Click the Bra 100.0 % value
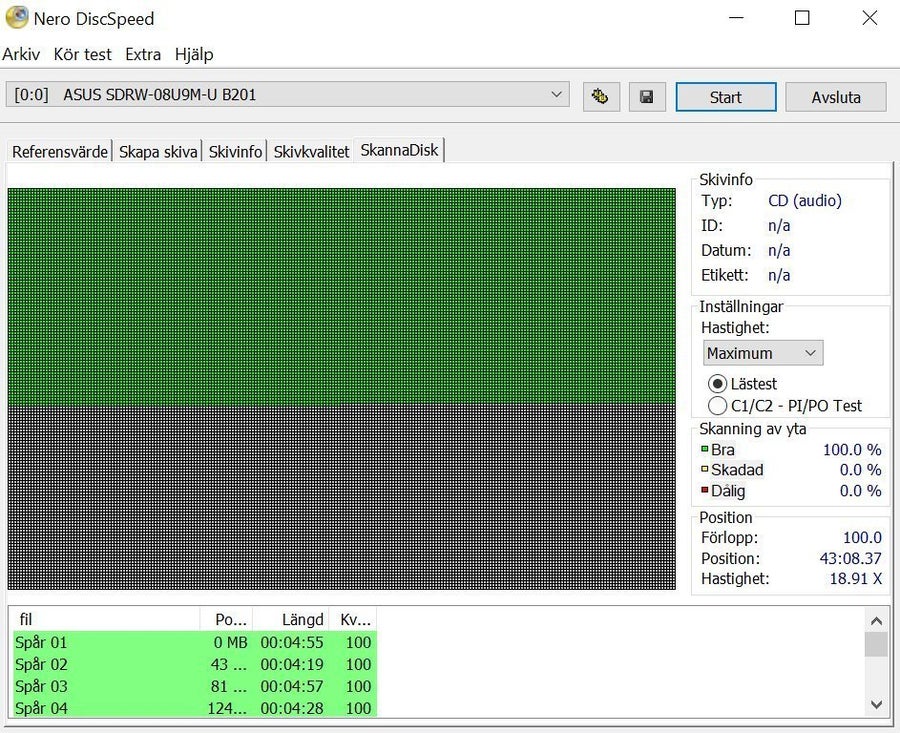The height and width of the screenshot is (733, 900). click(852, 449)
